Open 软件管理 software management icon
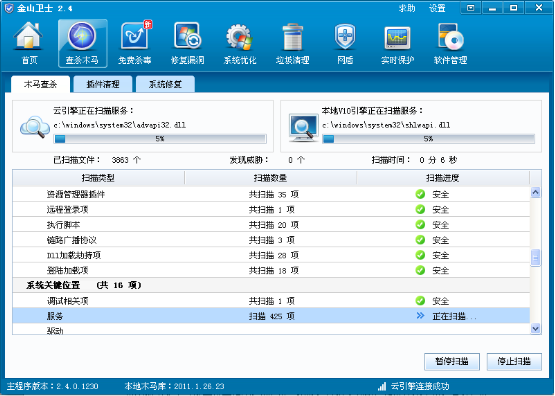 [x=450, y=43]
